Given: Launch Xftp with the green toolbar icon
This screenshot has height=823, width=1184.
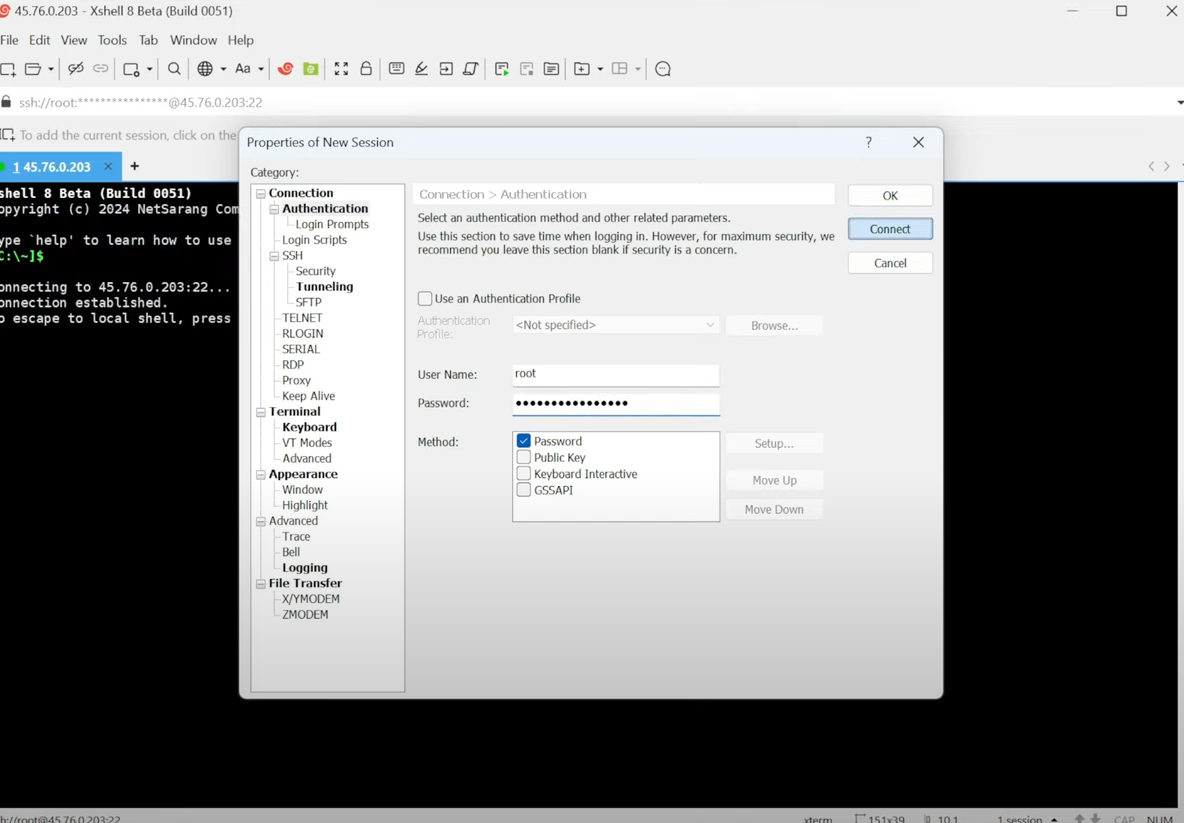Looking at the screenshot, I should [x=310, y=68].
